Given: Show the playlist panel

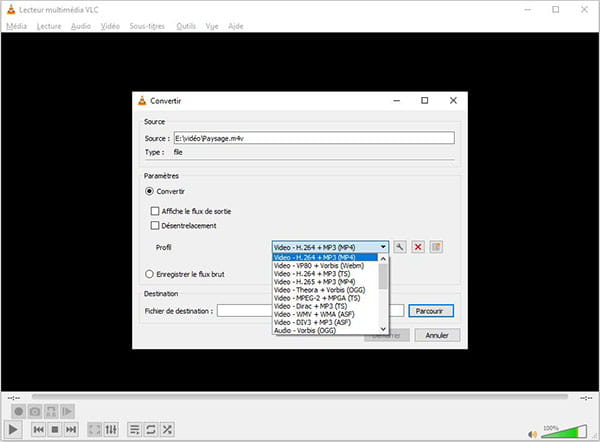Looking at the screenshot, I should click(x=135, y=430).
